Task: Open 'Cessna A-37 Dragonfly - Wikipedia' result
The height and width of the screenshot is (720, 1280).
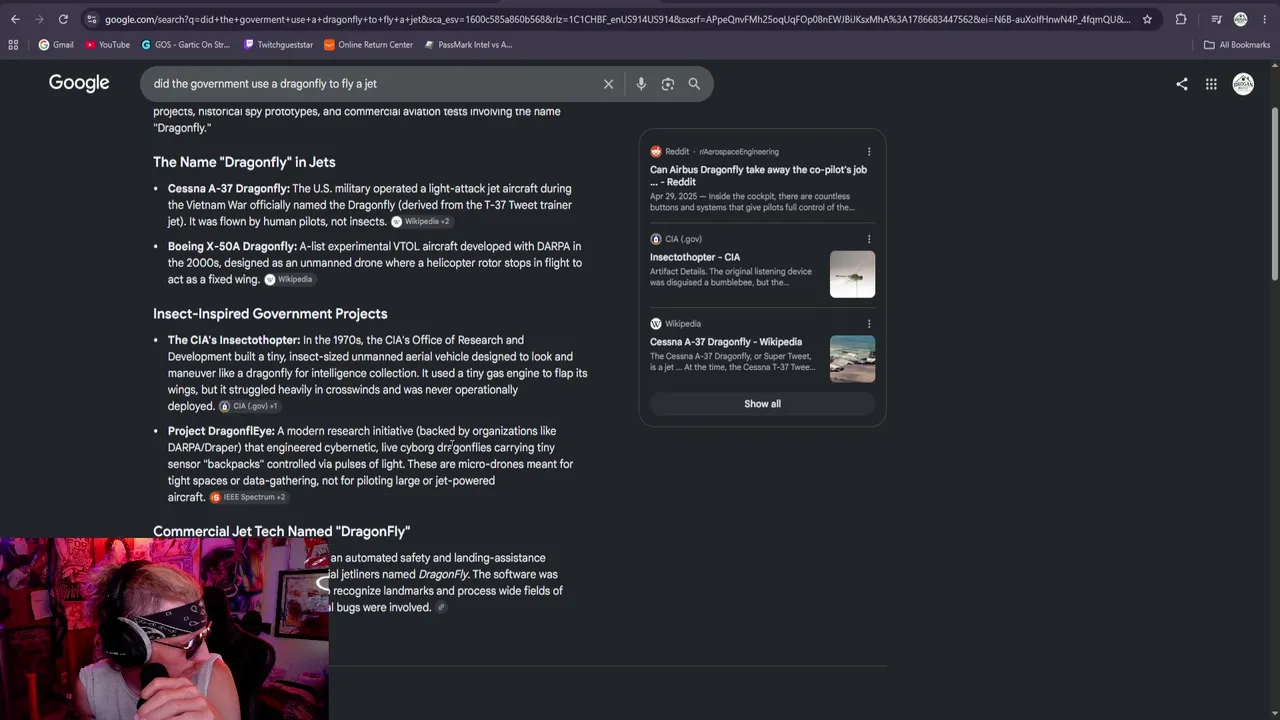Action: (x=726, y=342)
